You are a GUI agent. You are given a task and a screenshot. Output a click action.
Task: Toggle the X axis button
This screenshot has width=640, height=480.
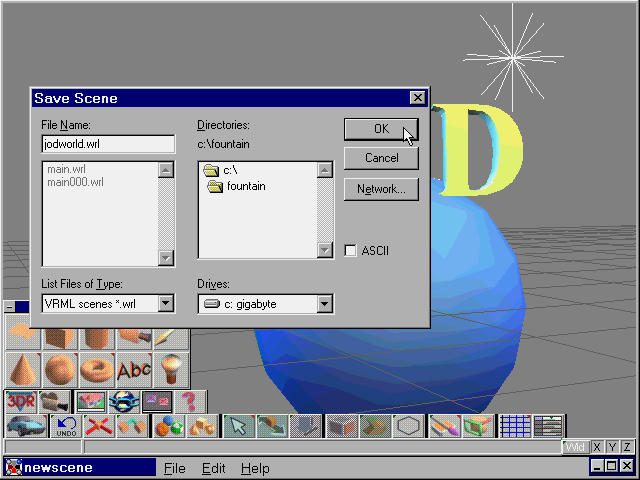click(x=597, y=447)
